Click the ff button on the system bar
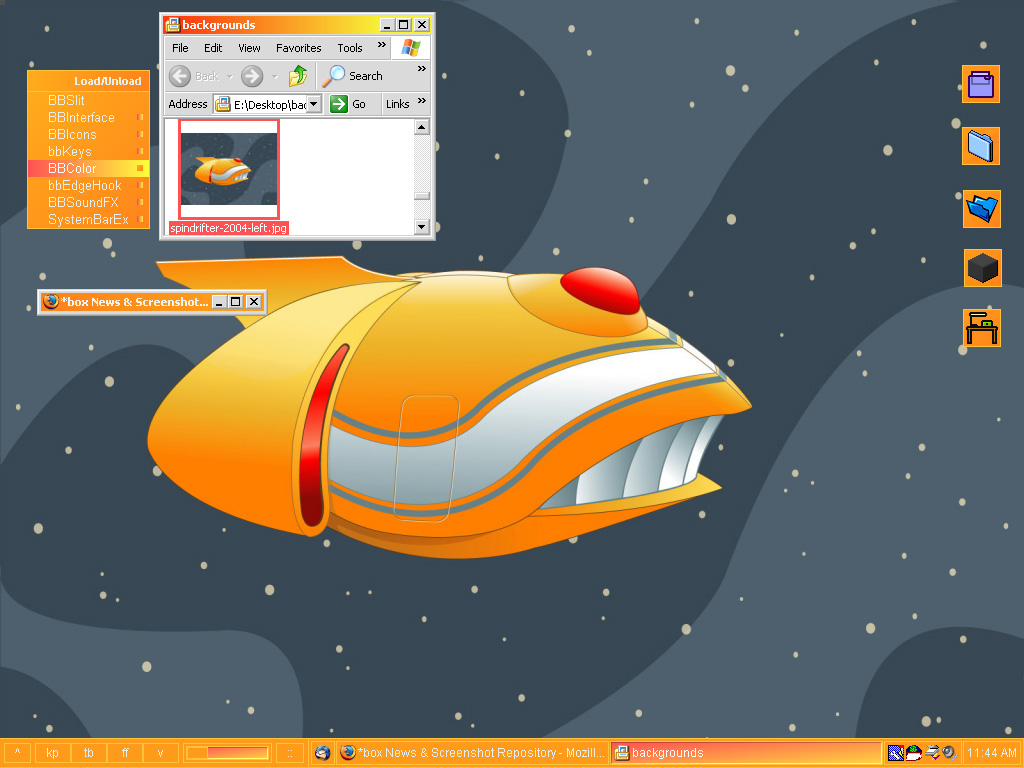 125,753
